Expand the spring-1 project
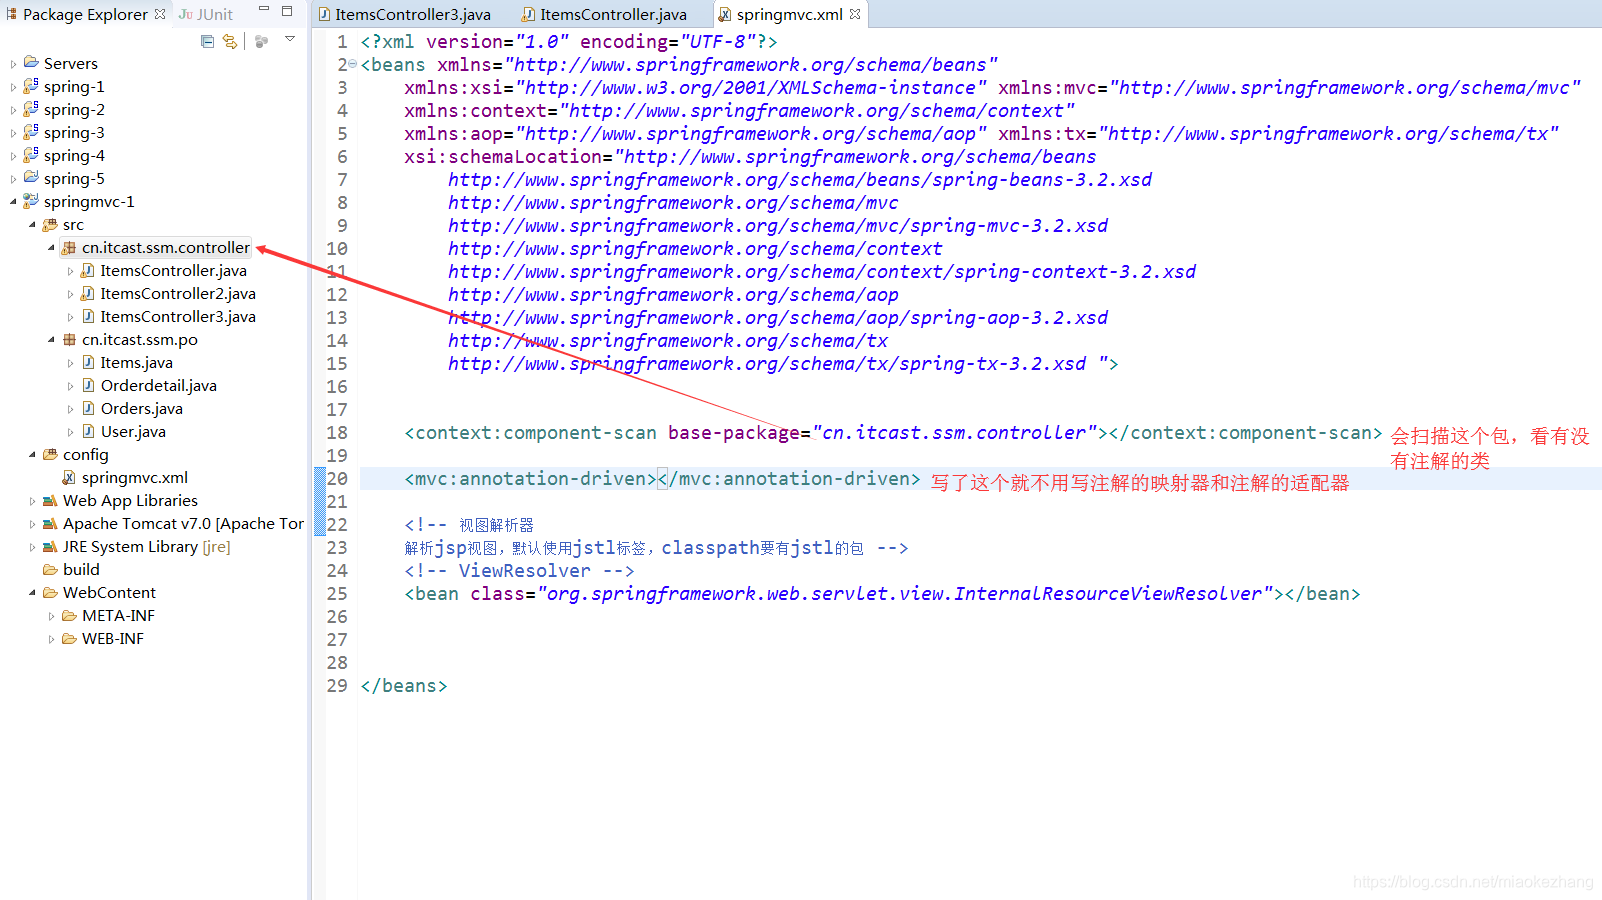The height and width of the screenshot is (900, 1602). pyautogui.click(x=13, y=87)
